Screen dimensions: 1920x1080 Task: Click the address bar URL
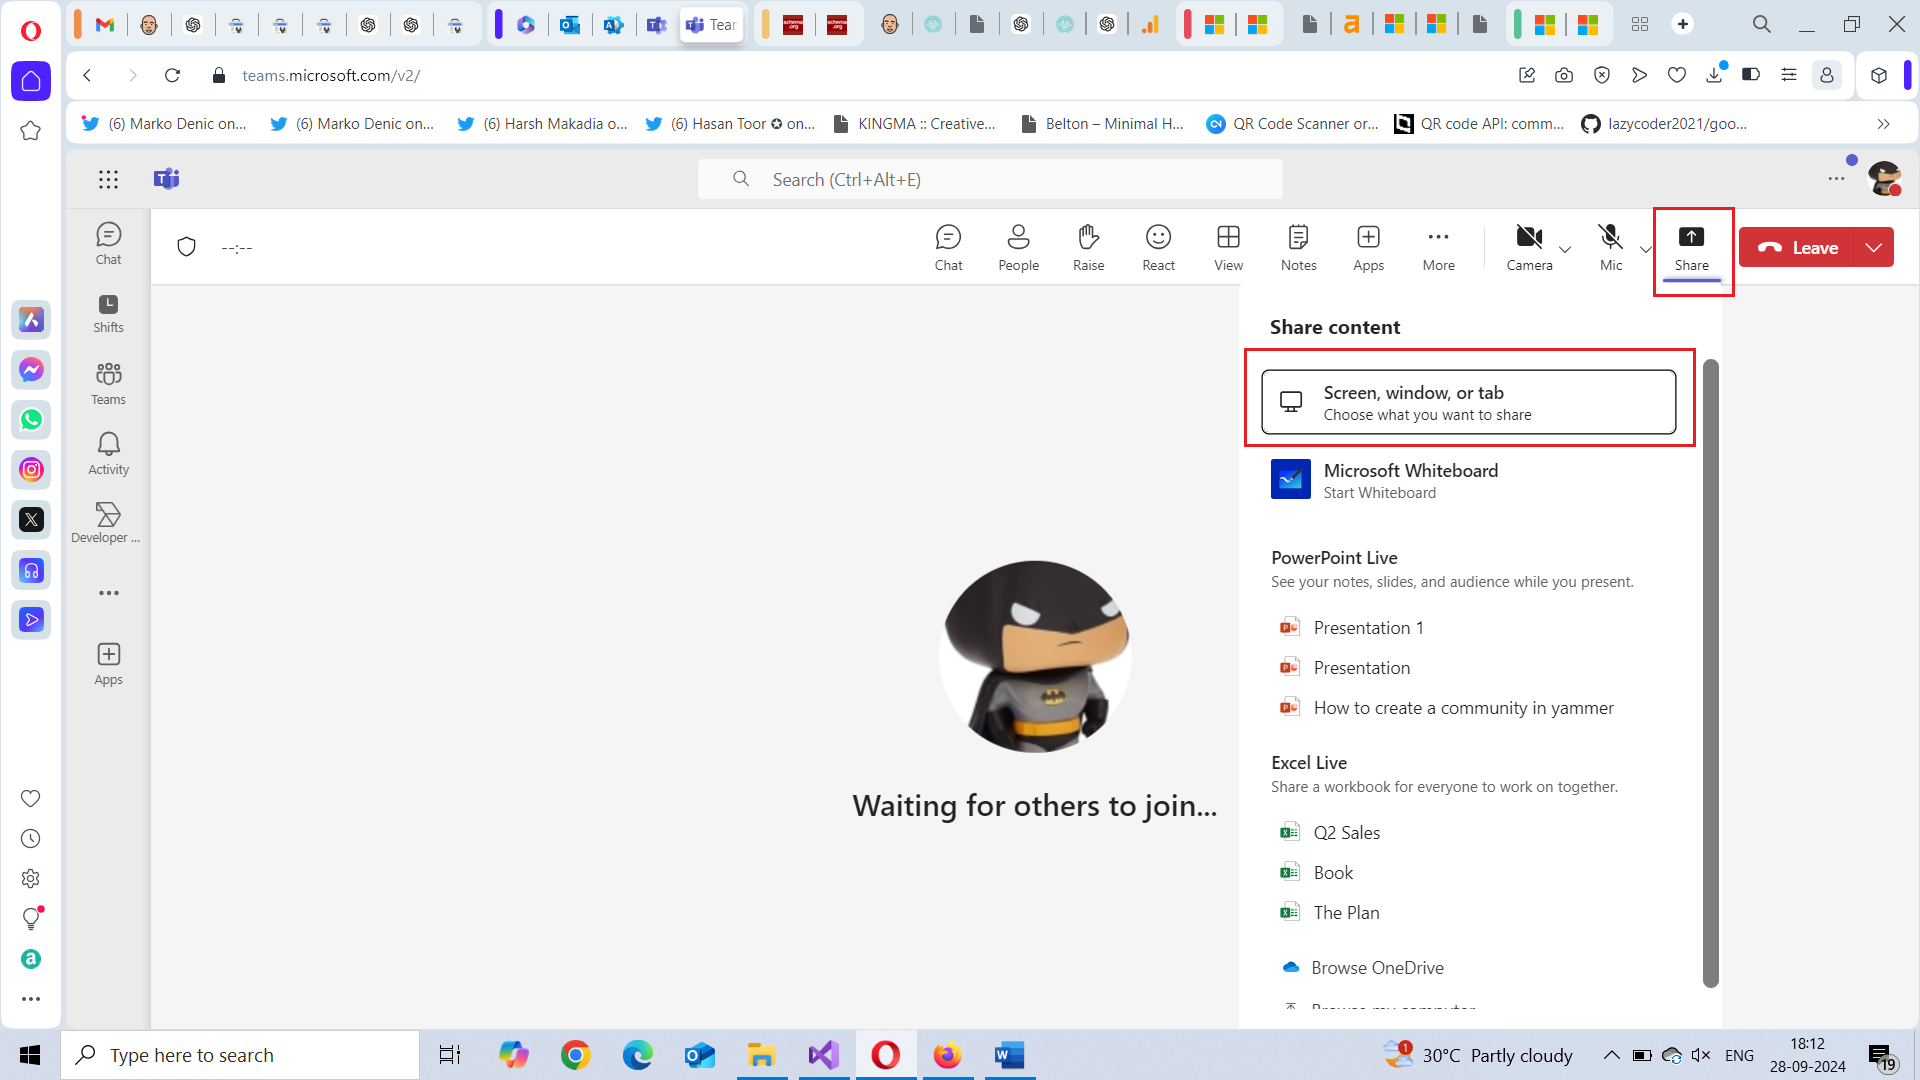point(331,75)
